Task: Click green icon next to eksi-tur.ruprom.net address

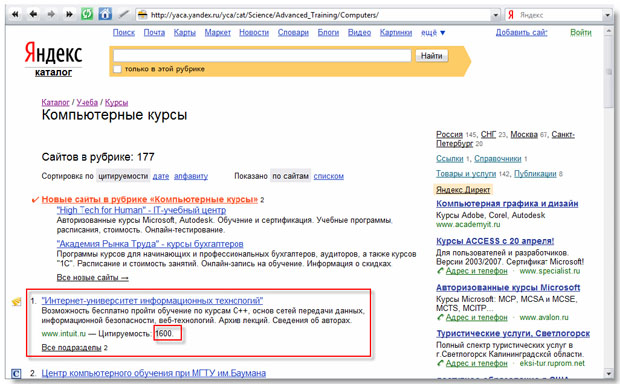Action: point(440,363)
